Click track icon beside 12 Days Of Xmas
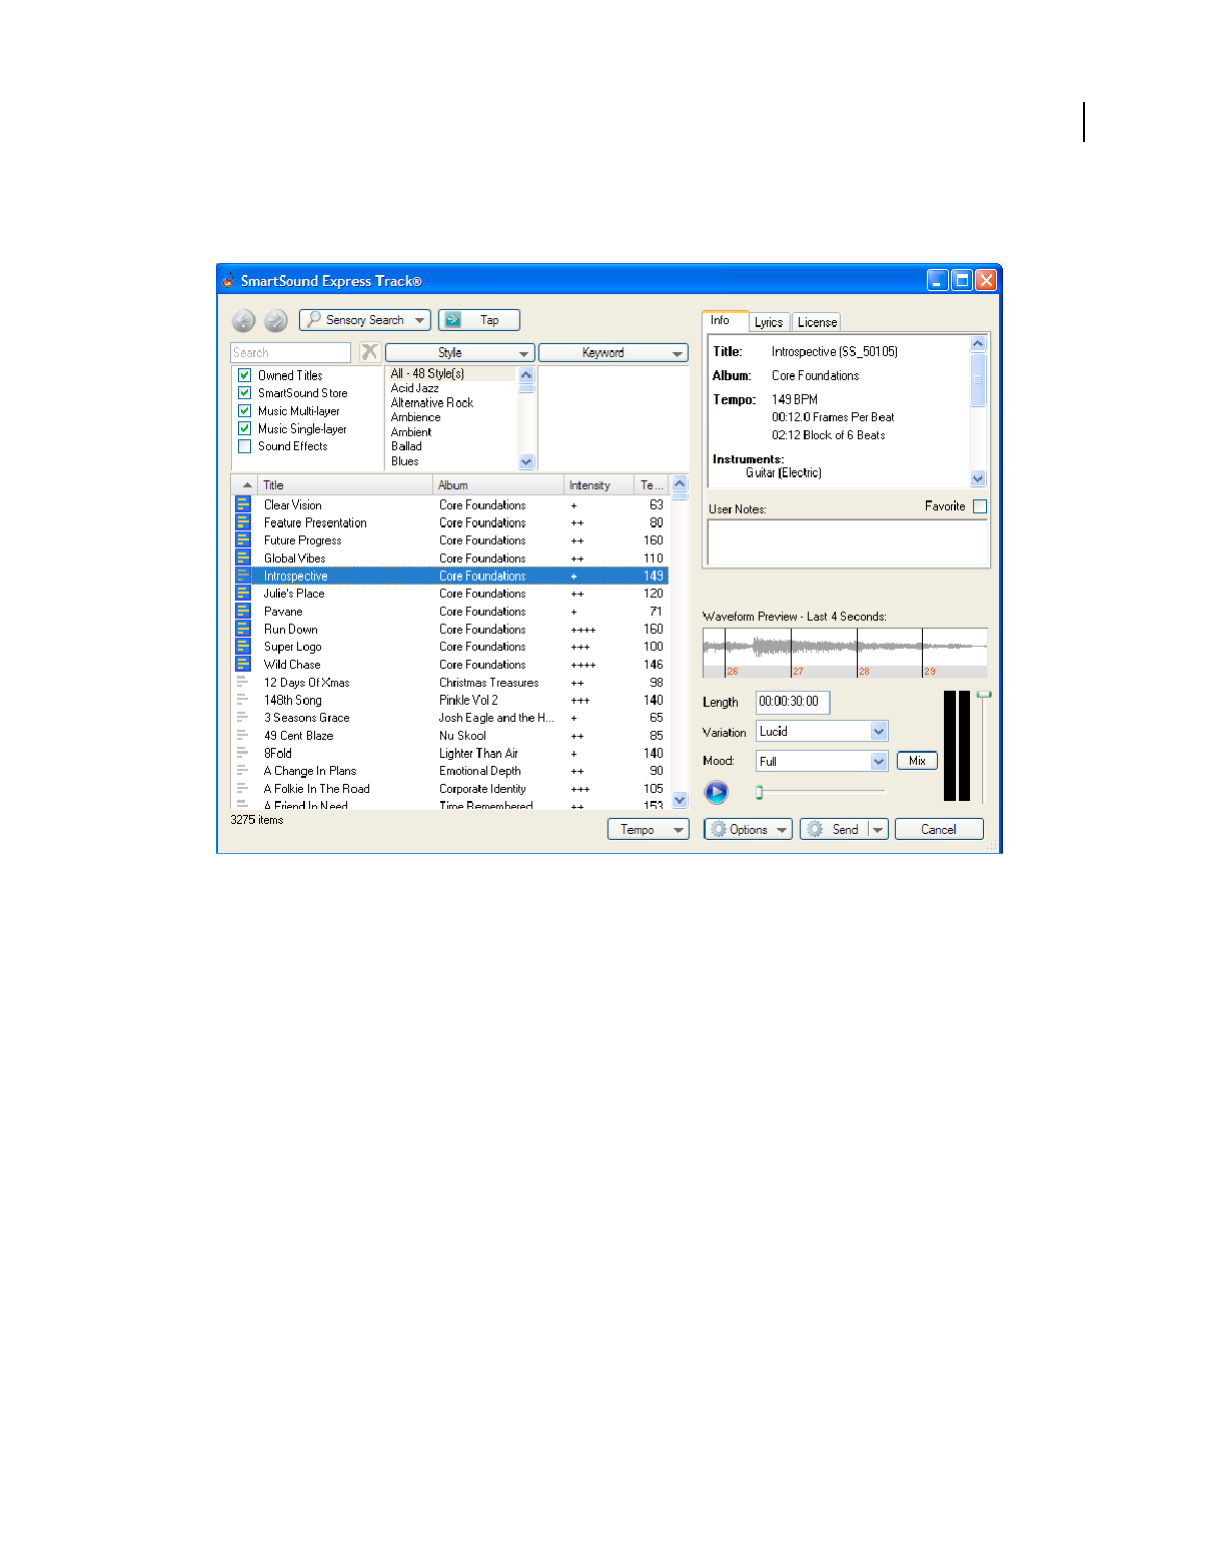 point(242,682)
